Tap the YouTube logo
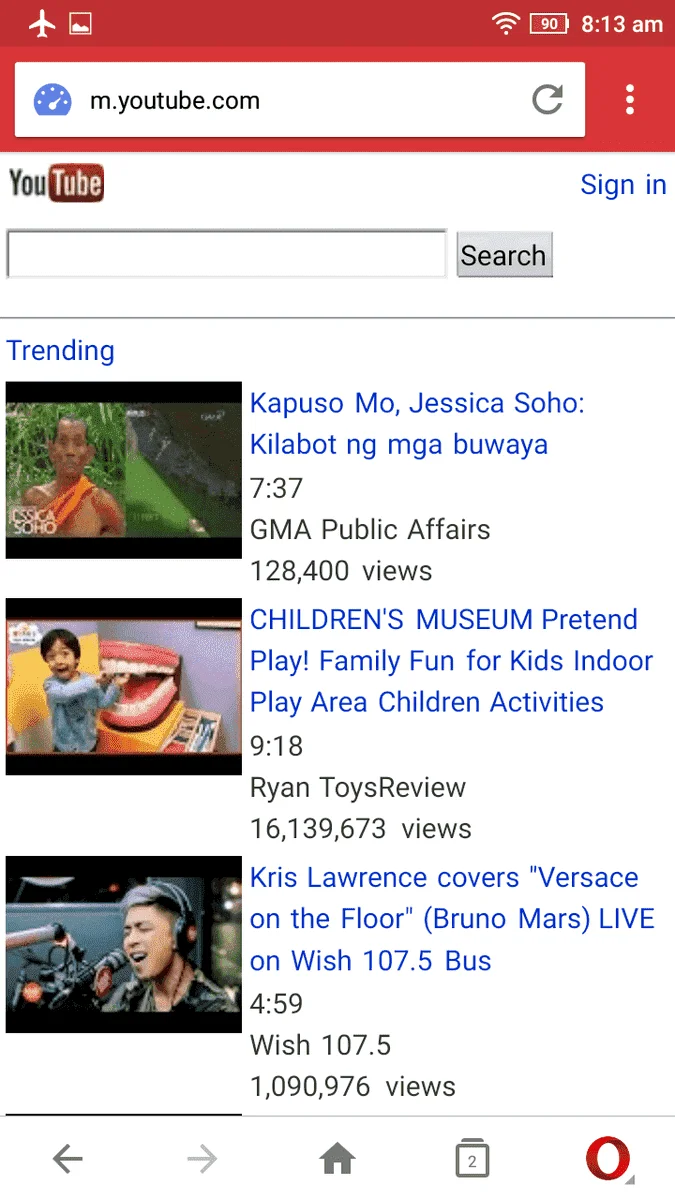 (x=56, y=184)
